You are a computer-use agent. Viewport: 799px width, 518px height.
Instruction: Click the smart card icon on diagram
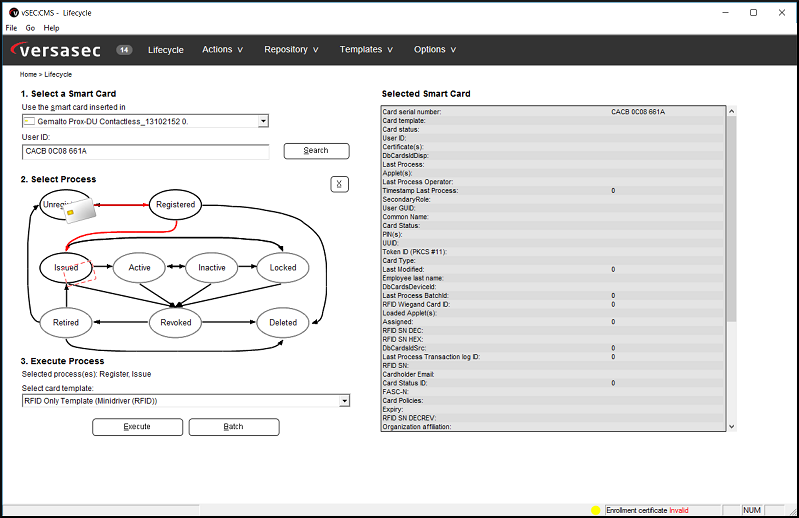coord(77,211)
